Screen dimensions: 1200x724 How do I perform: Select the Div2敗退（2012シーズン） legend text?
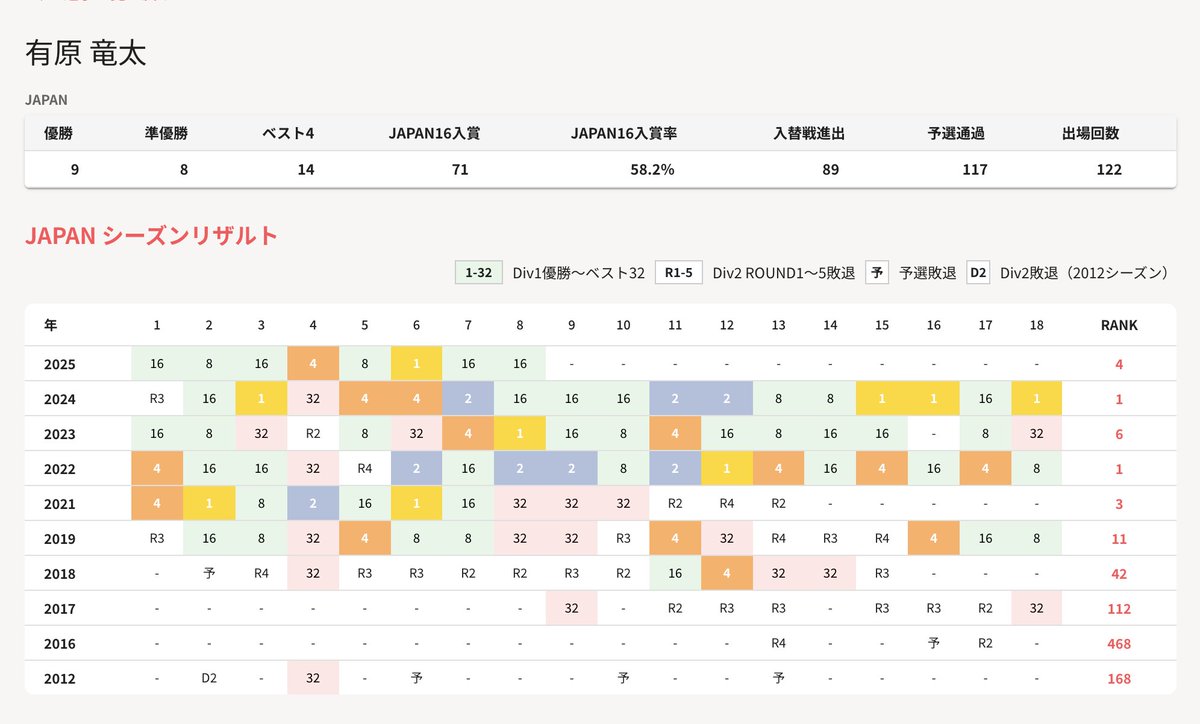click(1084, 272)
